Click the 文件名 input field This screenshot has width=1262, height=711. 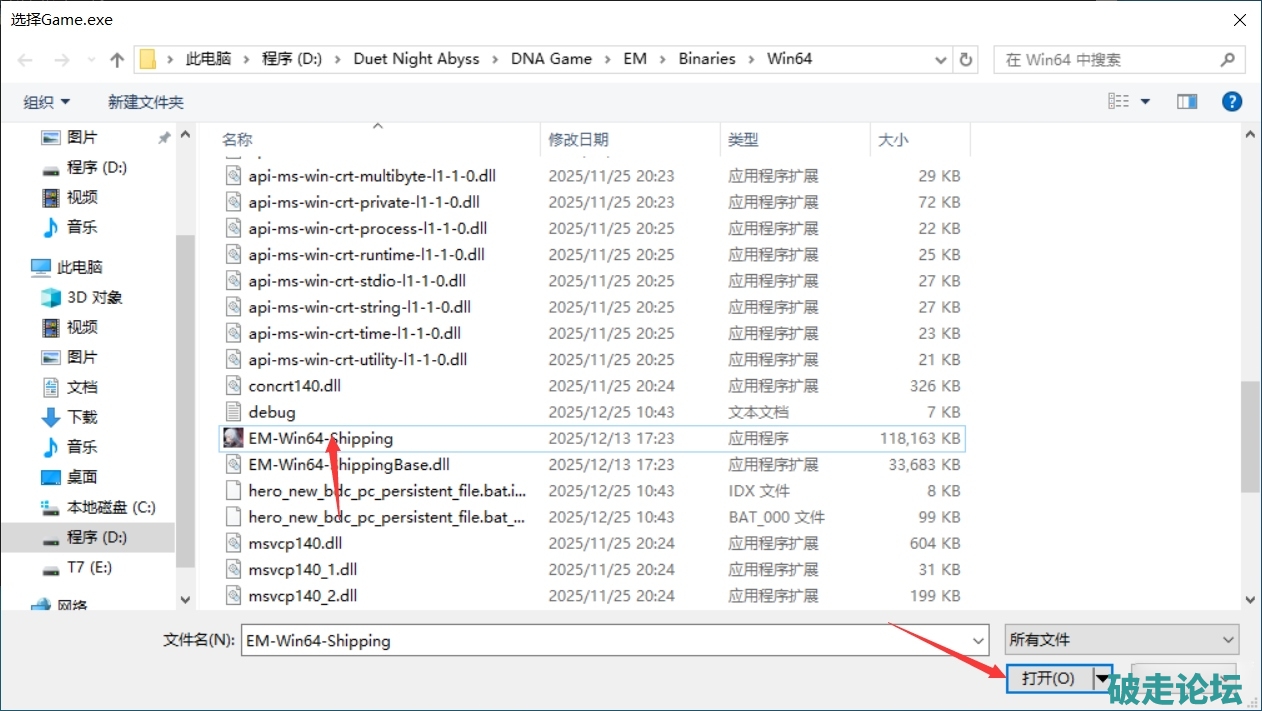pos(612,640)
